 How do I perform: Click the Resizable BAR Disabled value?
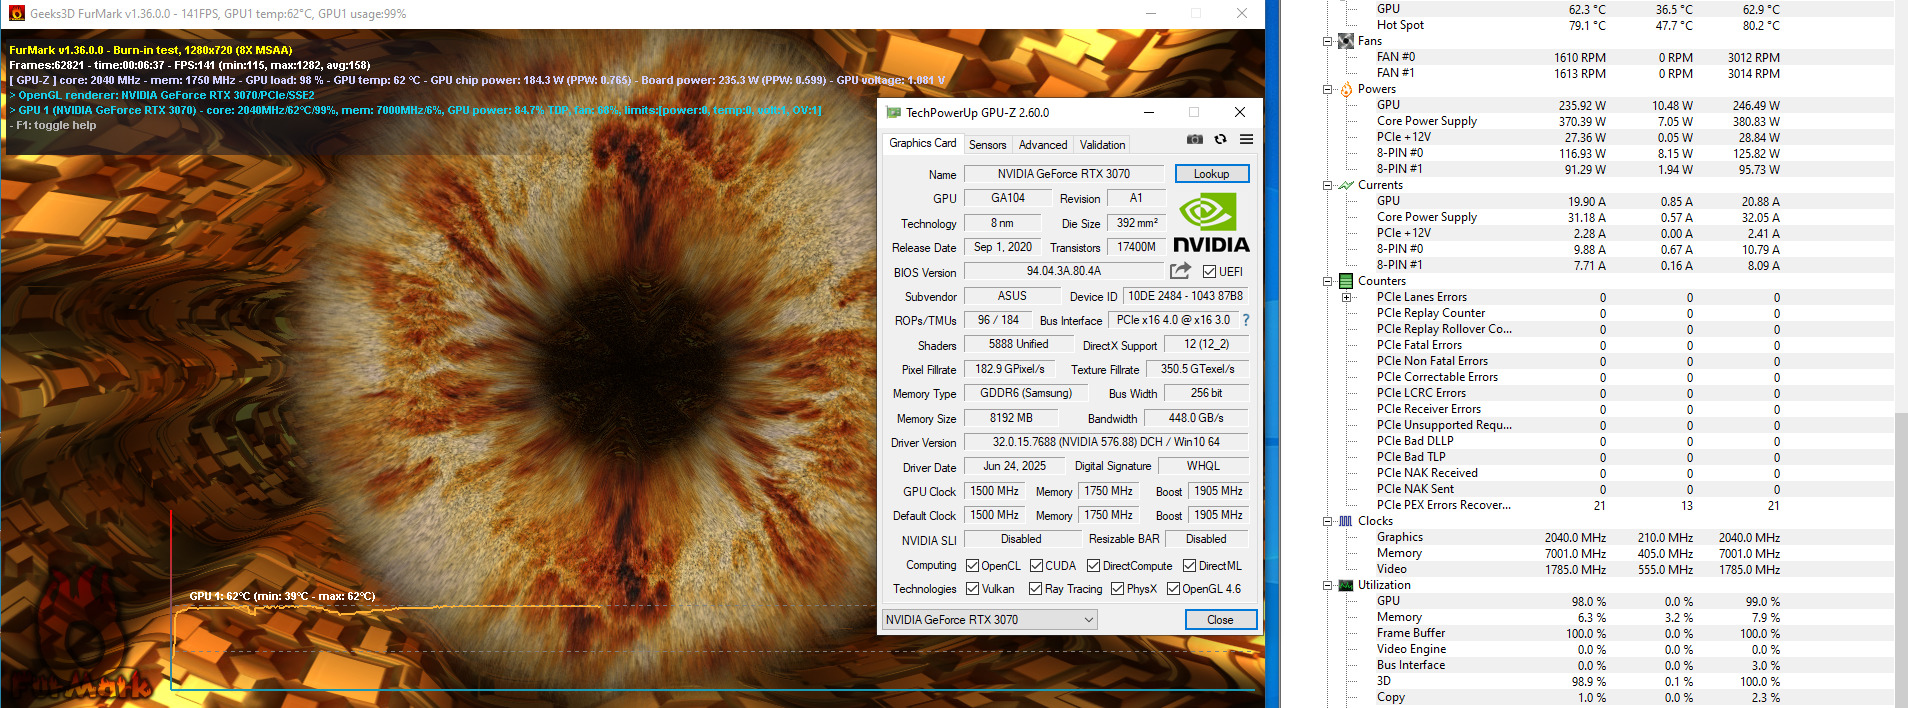(x=1206, y=539)
